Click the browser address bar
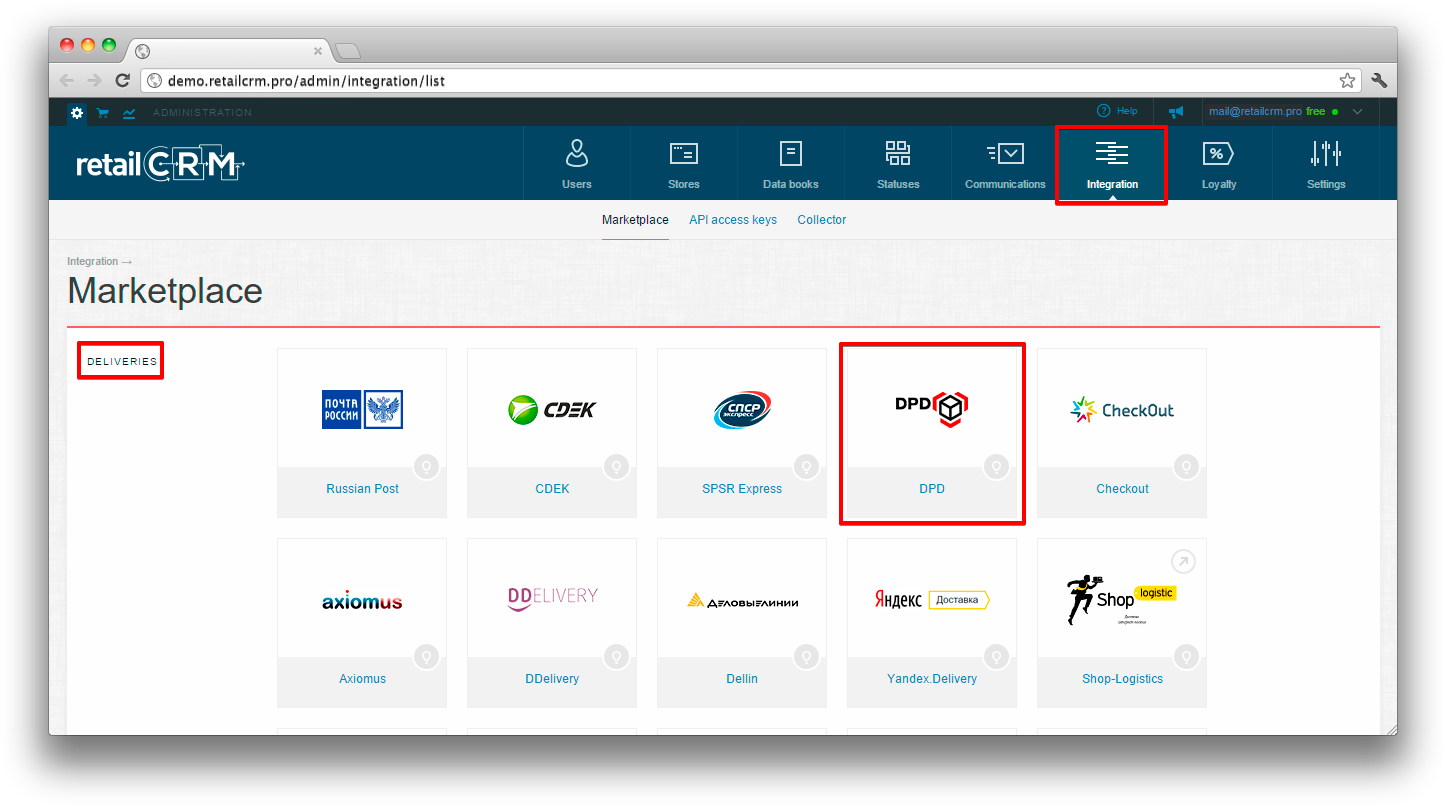 click(740, 81)
